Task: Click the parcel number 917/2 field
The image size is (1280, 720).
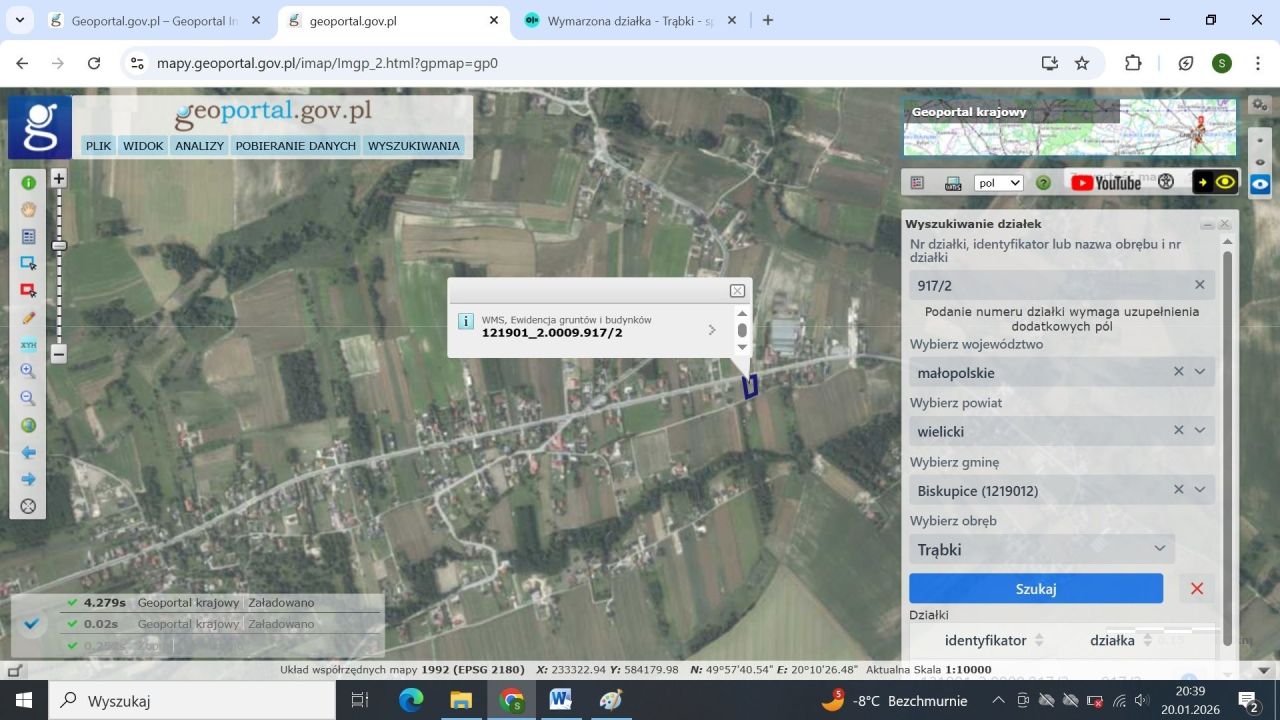Action: pos(1050,285)
